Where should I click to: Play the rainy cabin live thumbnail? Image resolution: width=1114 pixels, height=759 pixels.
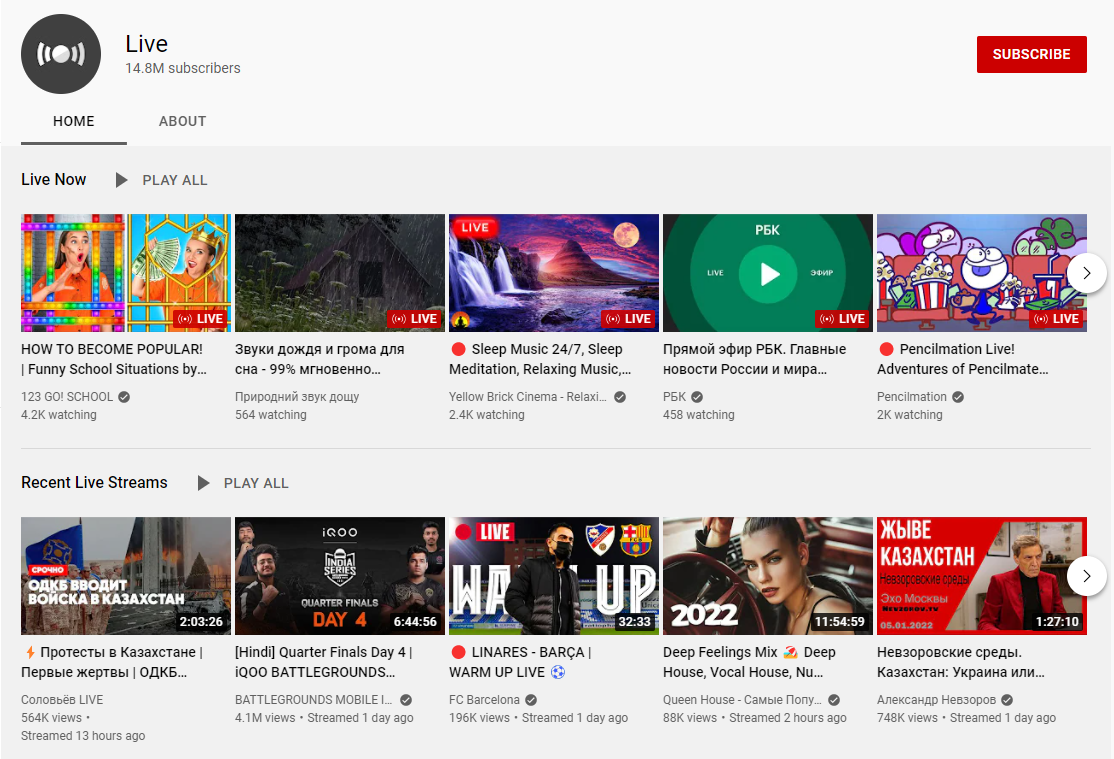(340, 273)
